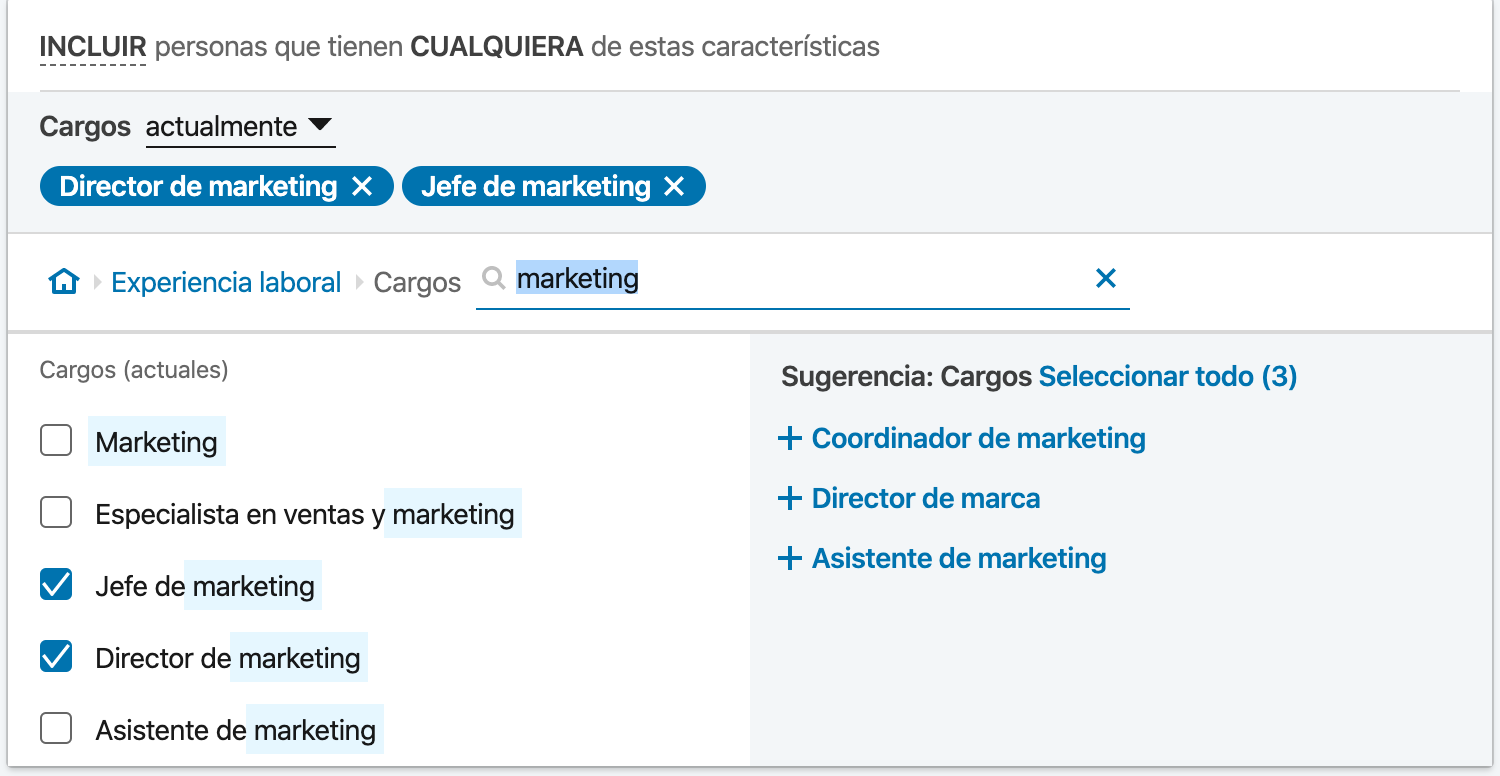Clear the search with the X icon
Screen dimensions: 1500x776
point(1106,279)
